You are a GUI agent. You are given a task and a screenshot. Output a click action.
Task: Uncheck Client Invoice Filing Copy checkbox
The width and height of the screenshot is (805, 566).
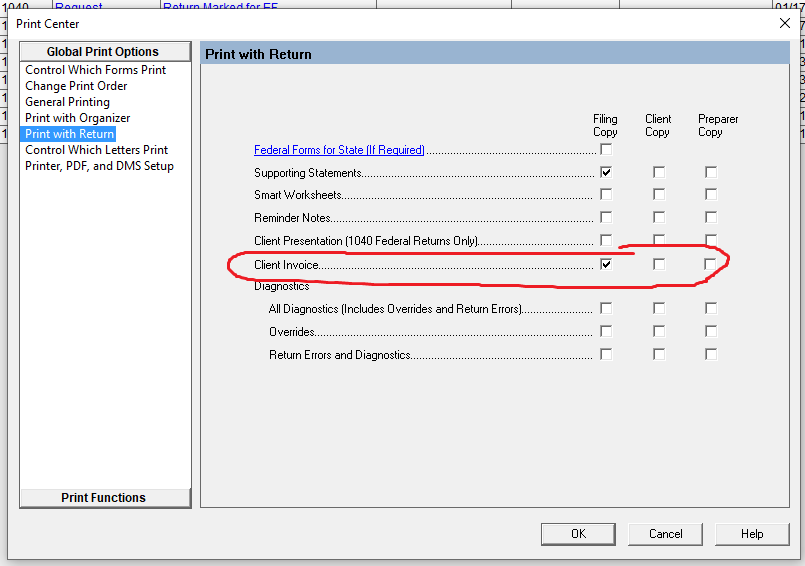point(606,264)
